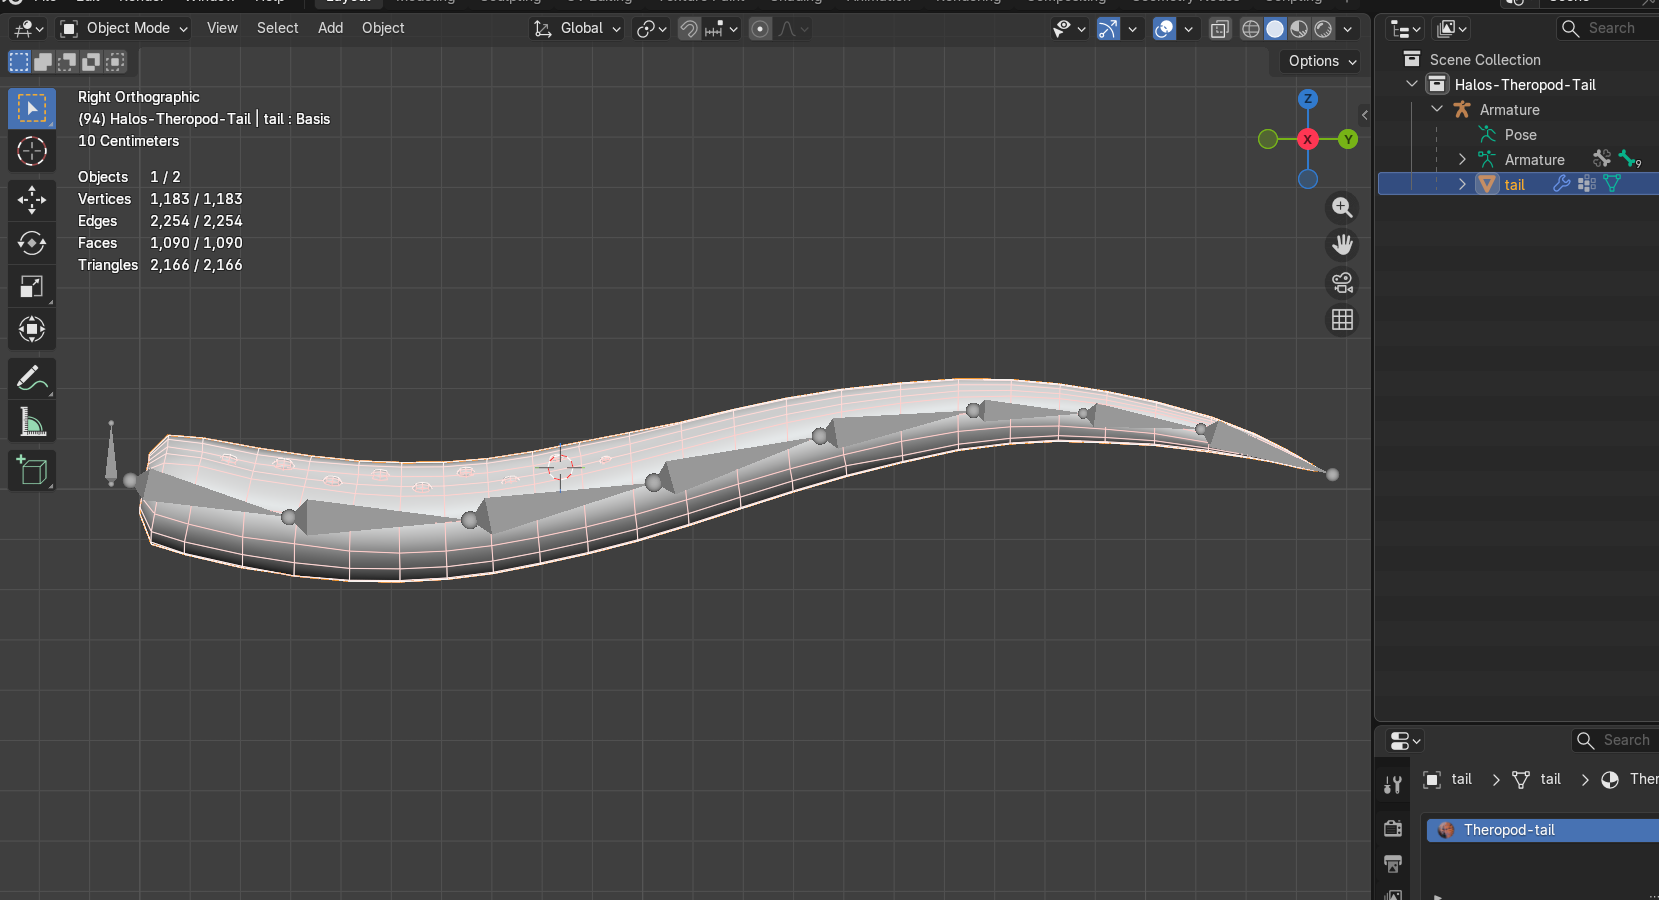The height and width of the screenshot is (900, 1659).
Task: Click the green Y axis gizmo ball
Action: (x=1348, y=139)
